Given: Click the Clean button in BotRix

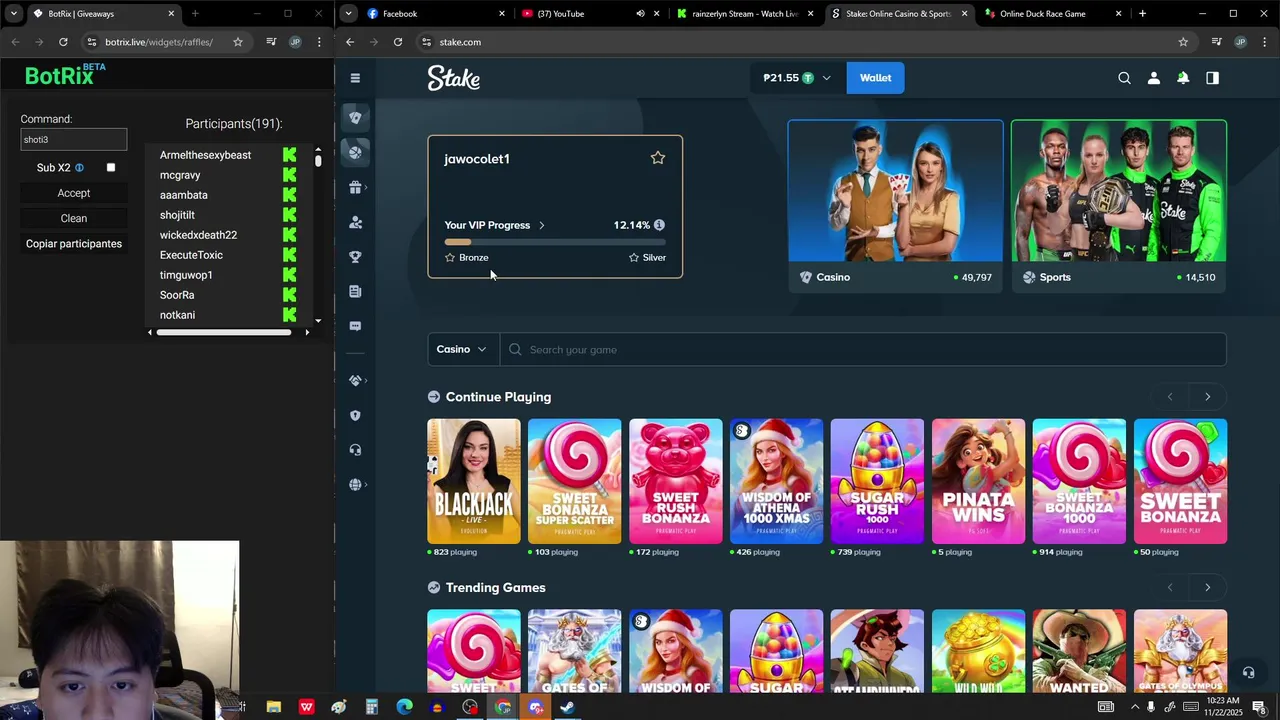Looking at the screenshot, I should [x=74, y=218].
